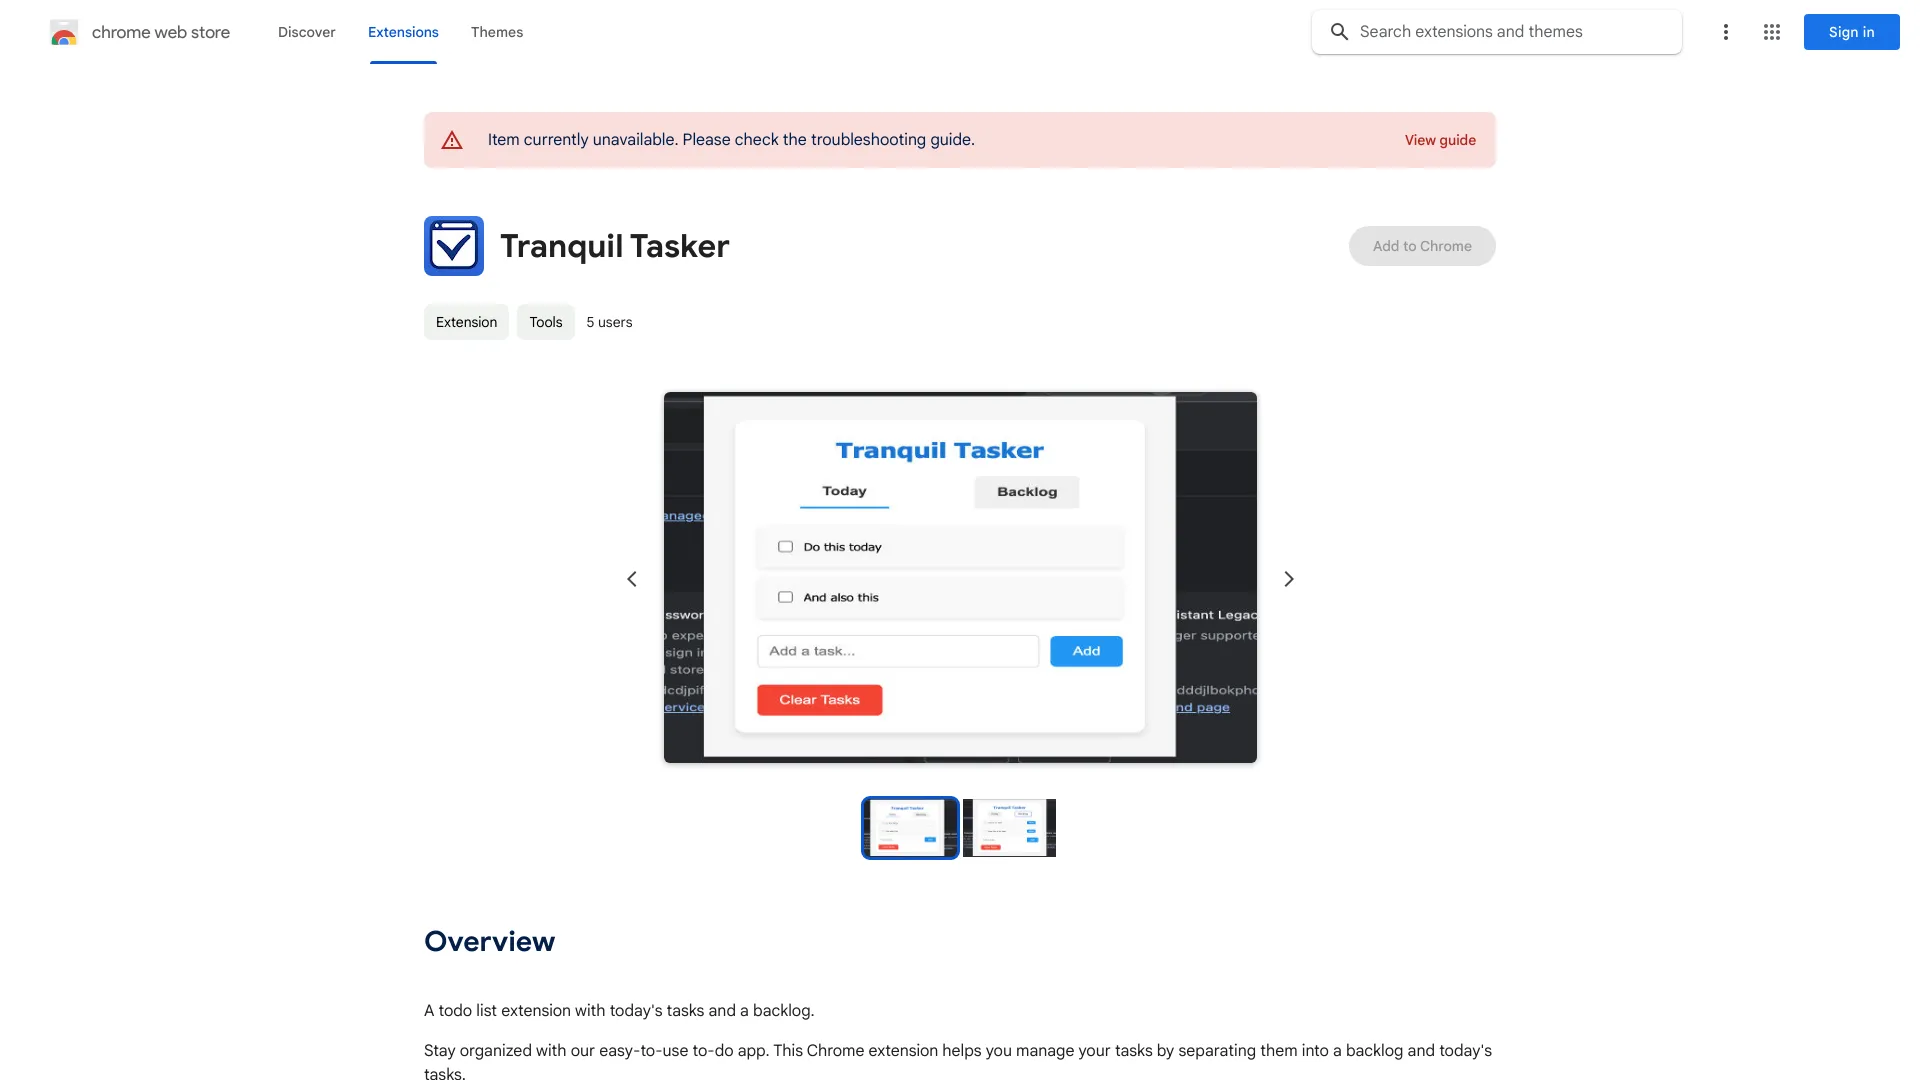This screenshot has height=1080, width=1920.
Task: Switch to the Today tab
Action: click(844, 491)
